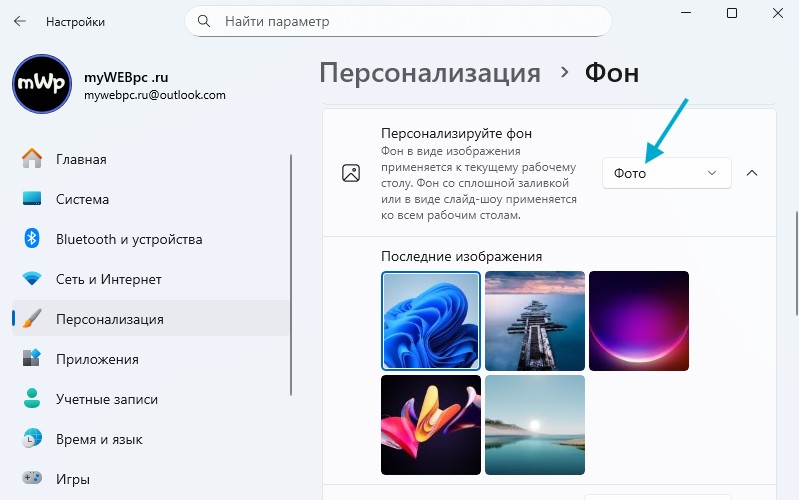799x500 pixels.
Task: Click the Приложения apps icon
Action: [32, 358]
